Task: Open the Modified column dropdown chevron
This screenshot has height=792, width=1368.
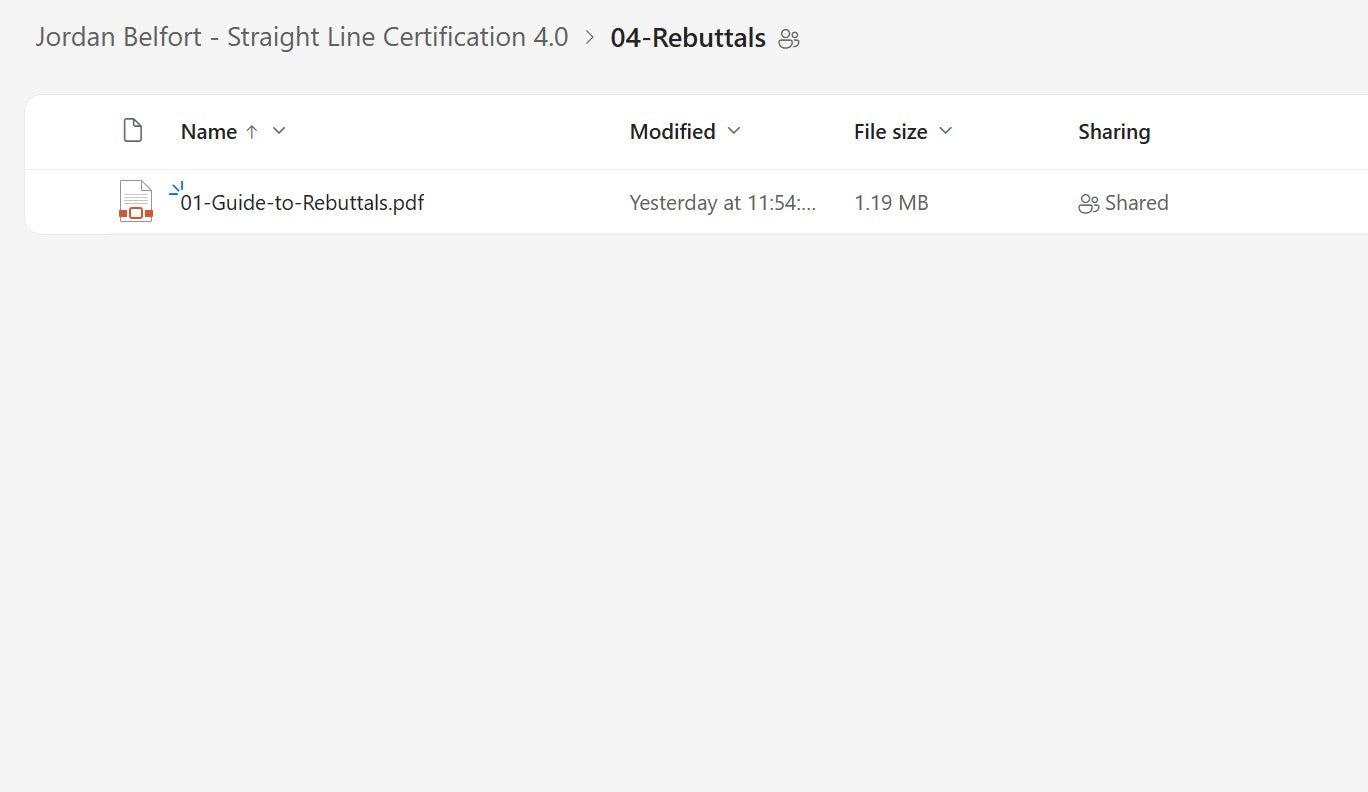Action: (x=734, y=131)
